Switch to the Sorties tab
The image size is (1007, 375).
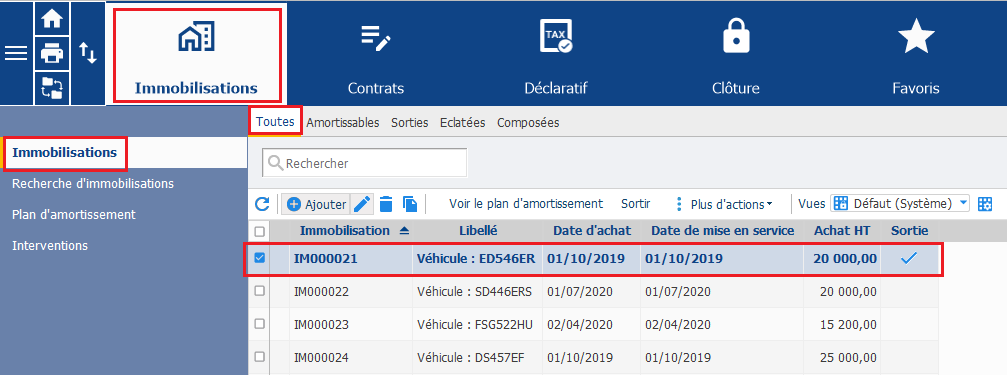[x=410, y=123]
